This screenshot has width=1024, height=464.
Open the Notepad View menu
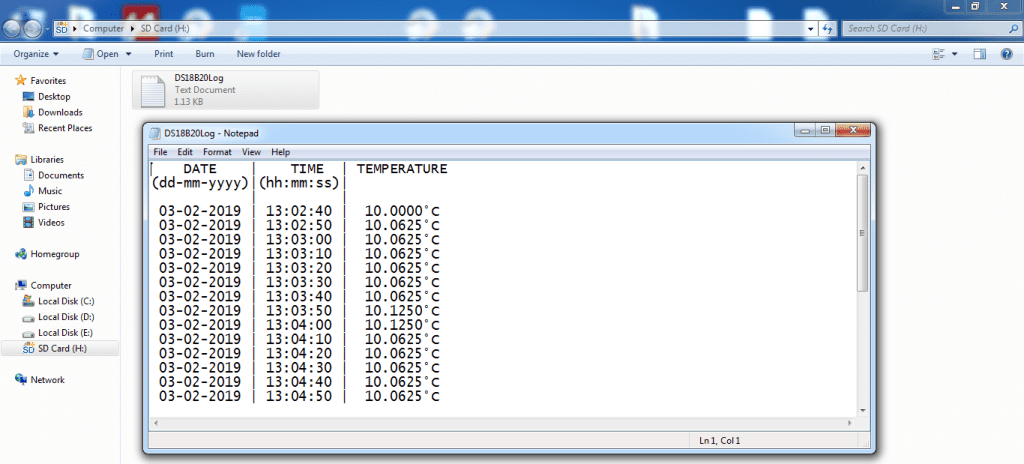coord(251,152)
